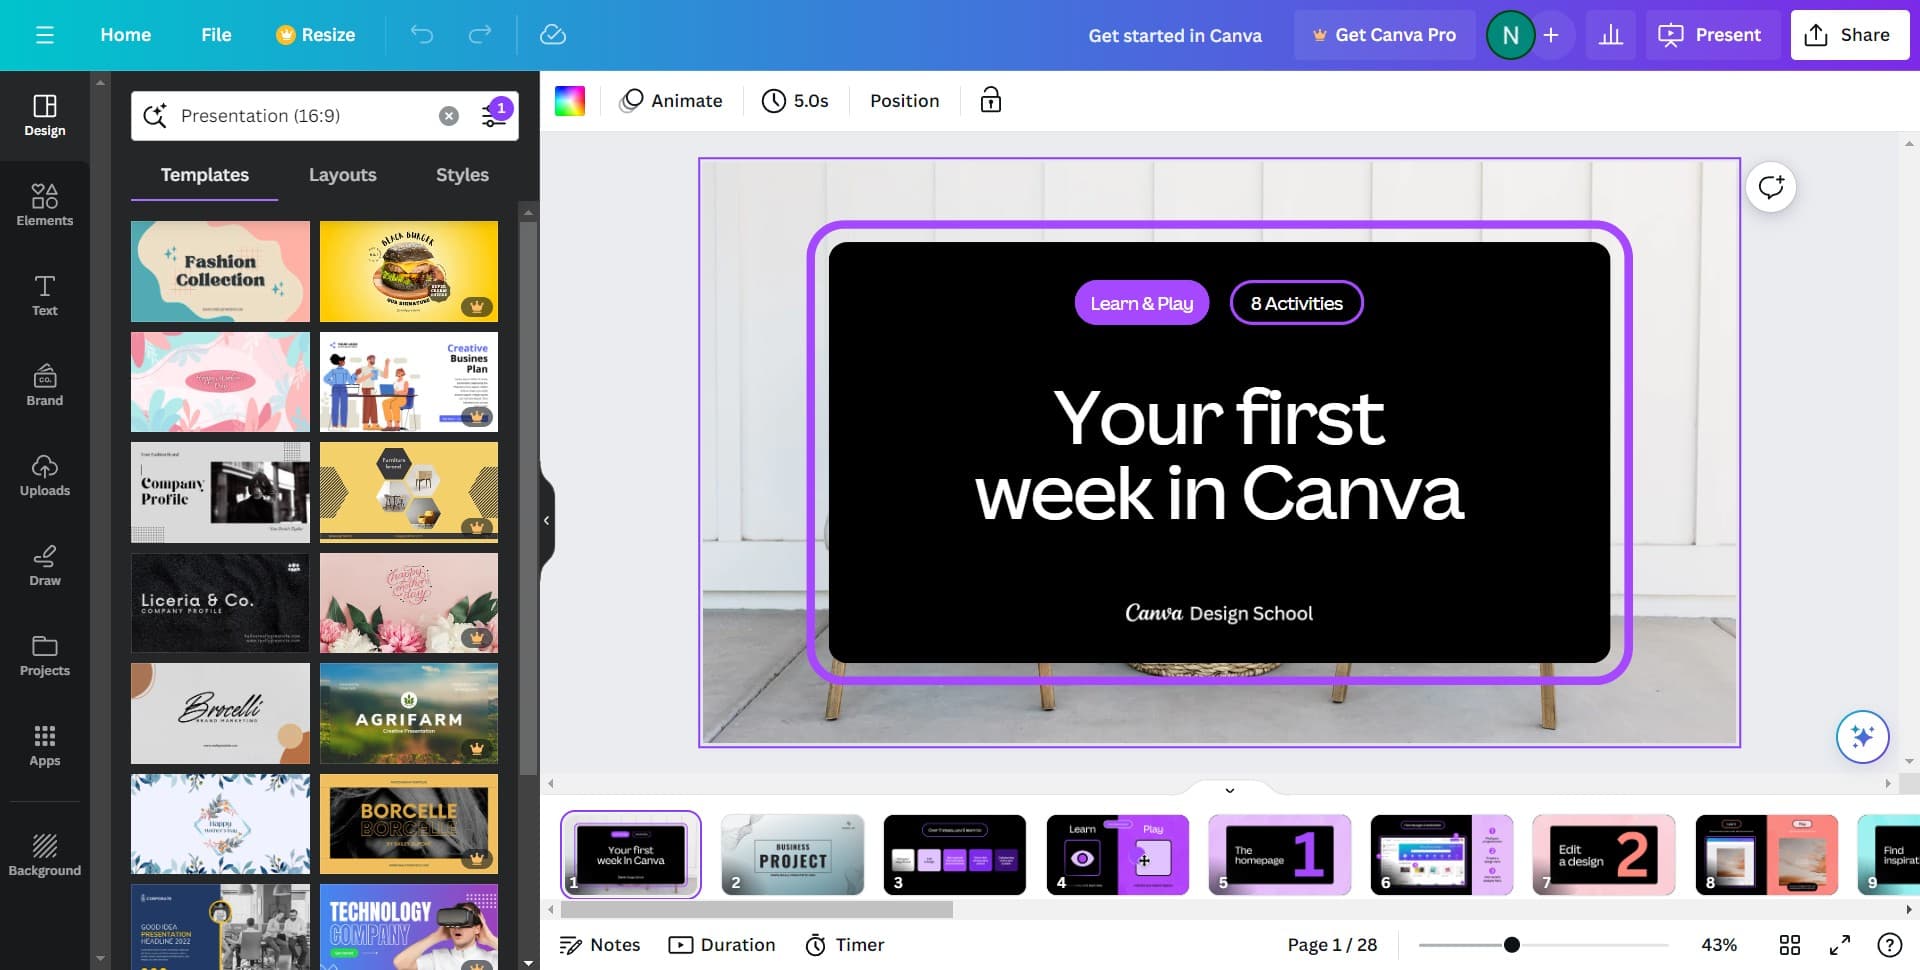Open the main hamburger menu
The image size is (1920, 970).
(x=44, y=35)
